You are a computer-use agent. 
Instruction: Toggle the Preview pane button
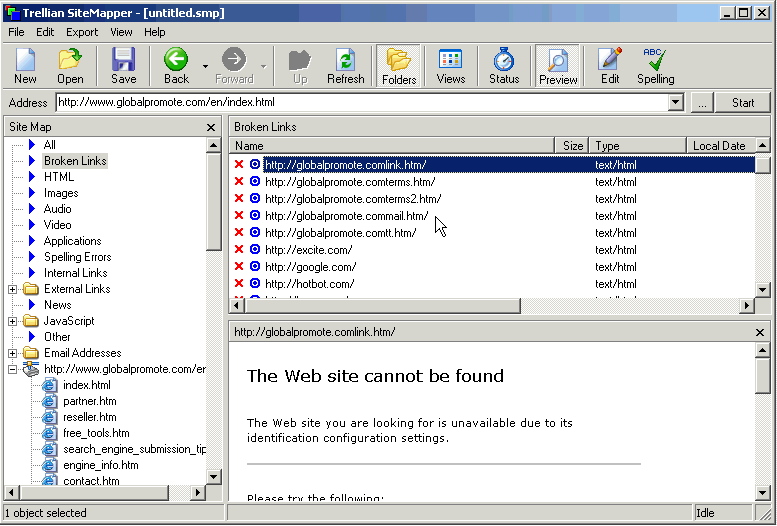(557, 66)
